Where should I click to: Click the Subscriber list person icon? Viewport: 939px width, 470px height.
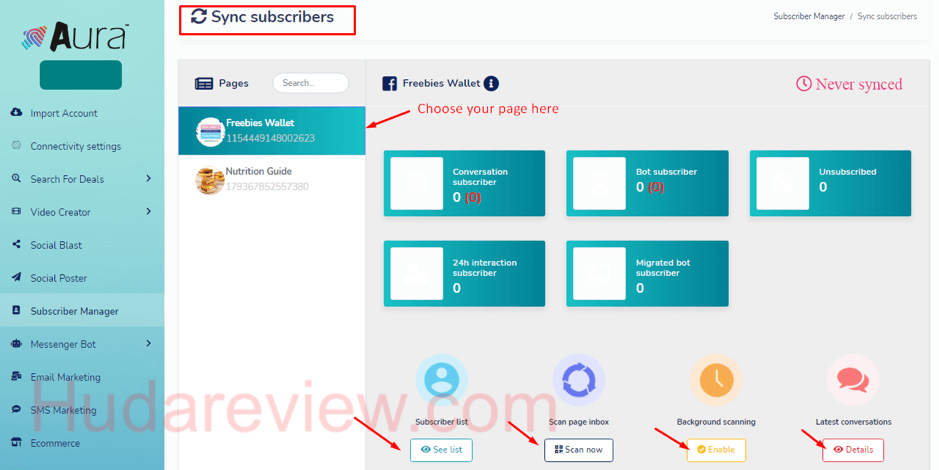[442, 380]
